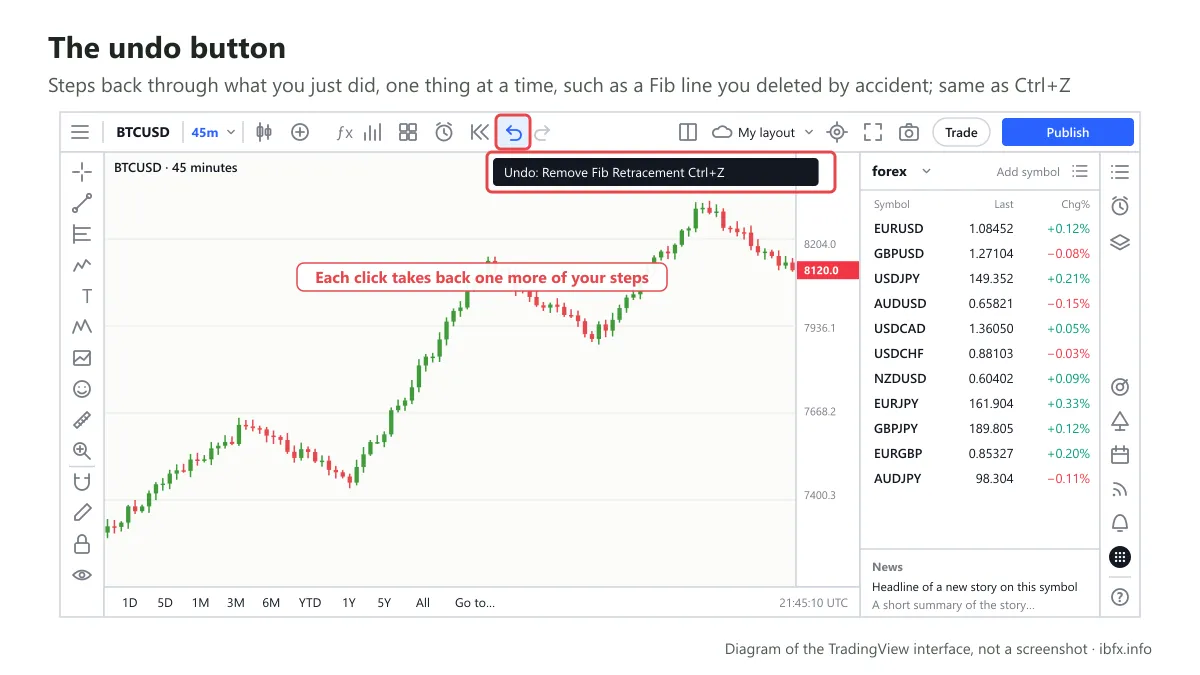The image size is (1200, 675).
Task: Click the blue Publish button
Action: pos(1068,132)
